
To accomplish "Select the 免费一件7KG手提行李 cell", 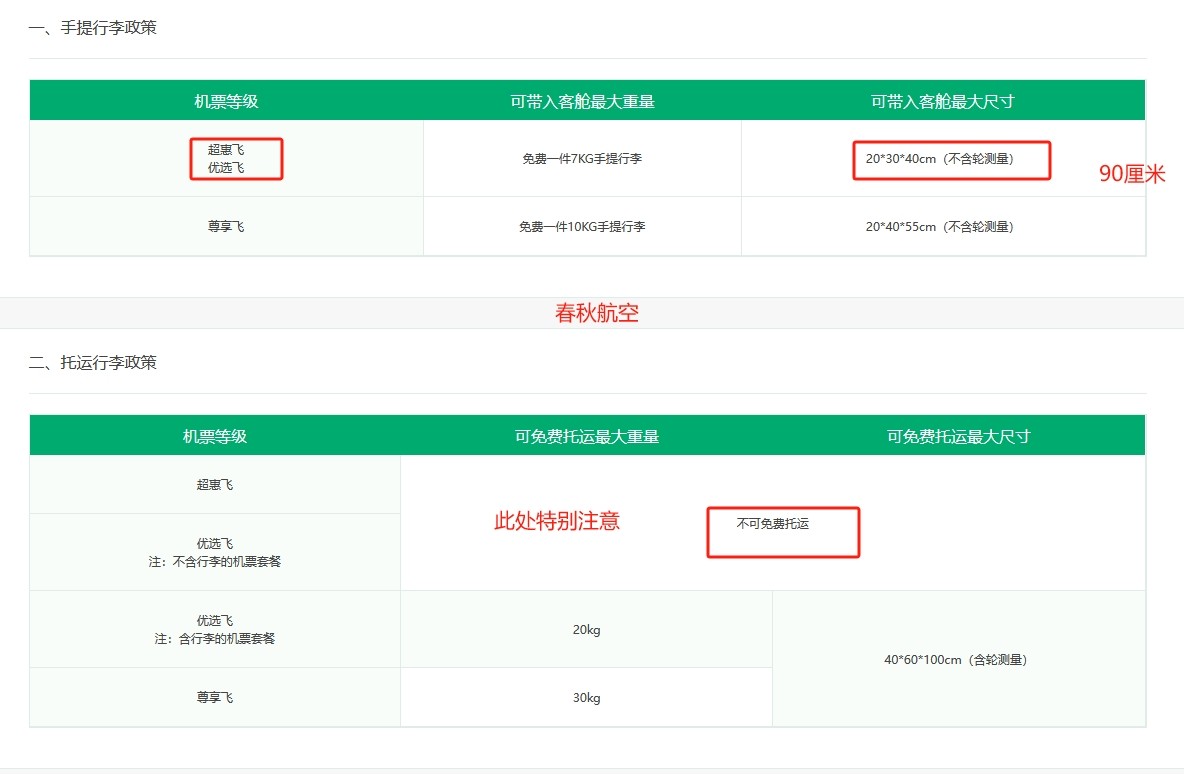I will (x=582, y=159).
